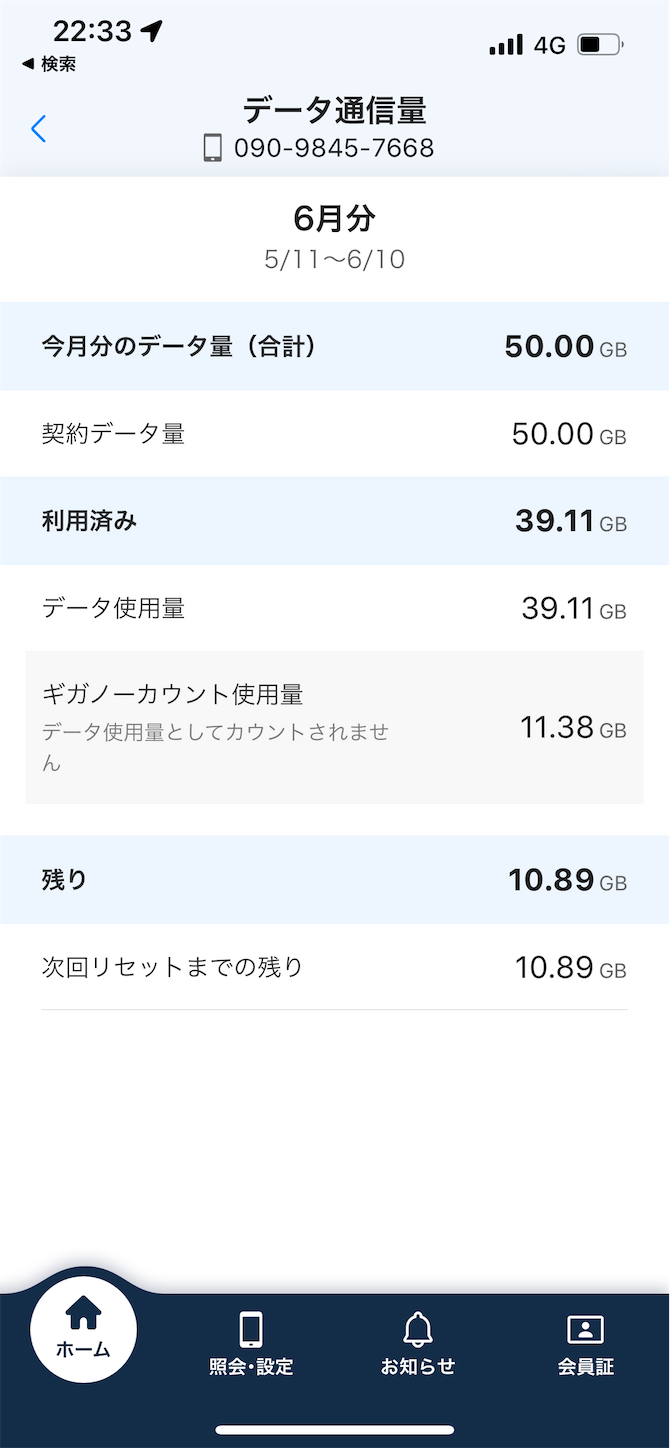Tap the cellular signal bars indicator
The image size is (670, 1448).
click(506, 45)
